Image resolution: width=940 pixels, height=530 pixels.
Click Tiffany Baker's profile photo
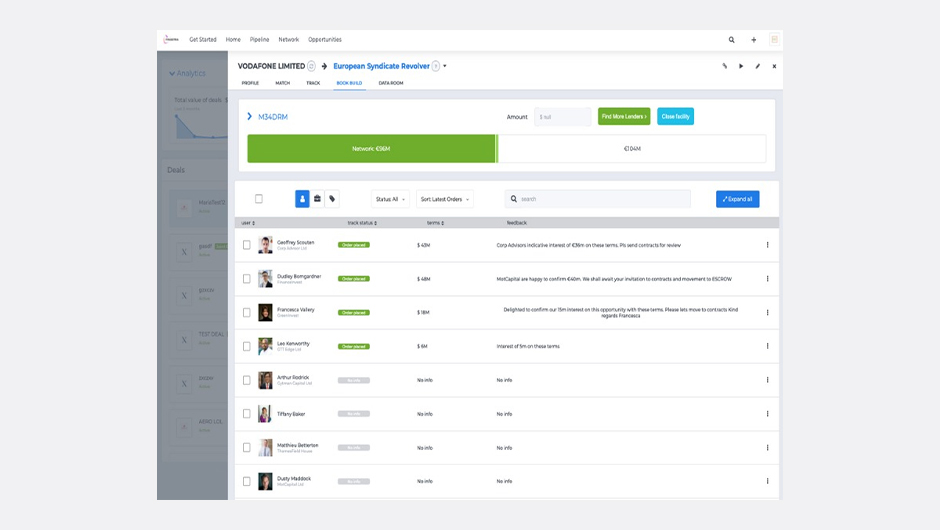(x=265, y=414)
